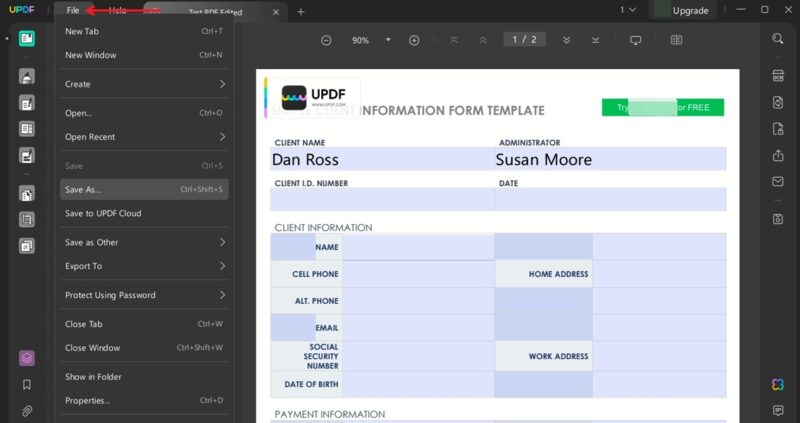Click the Cell Phone input field

click(x=418, y=274)
